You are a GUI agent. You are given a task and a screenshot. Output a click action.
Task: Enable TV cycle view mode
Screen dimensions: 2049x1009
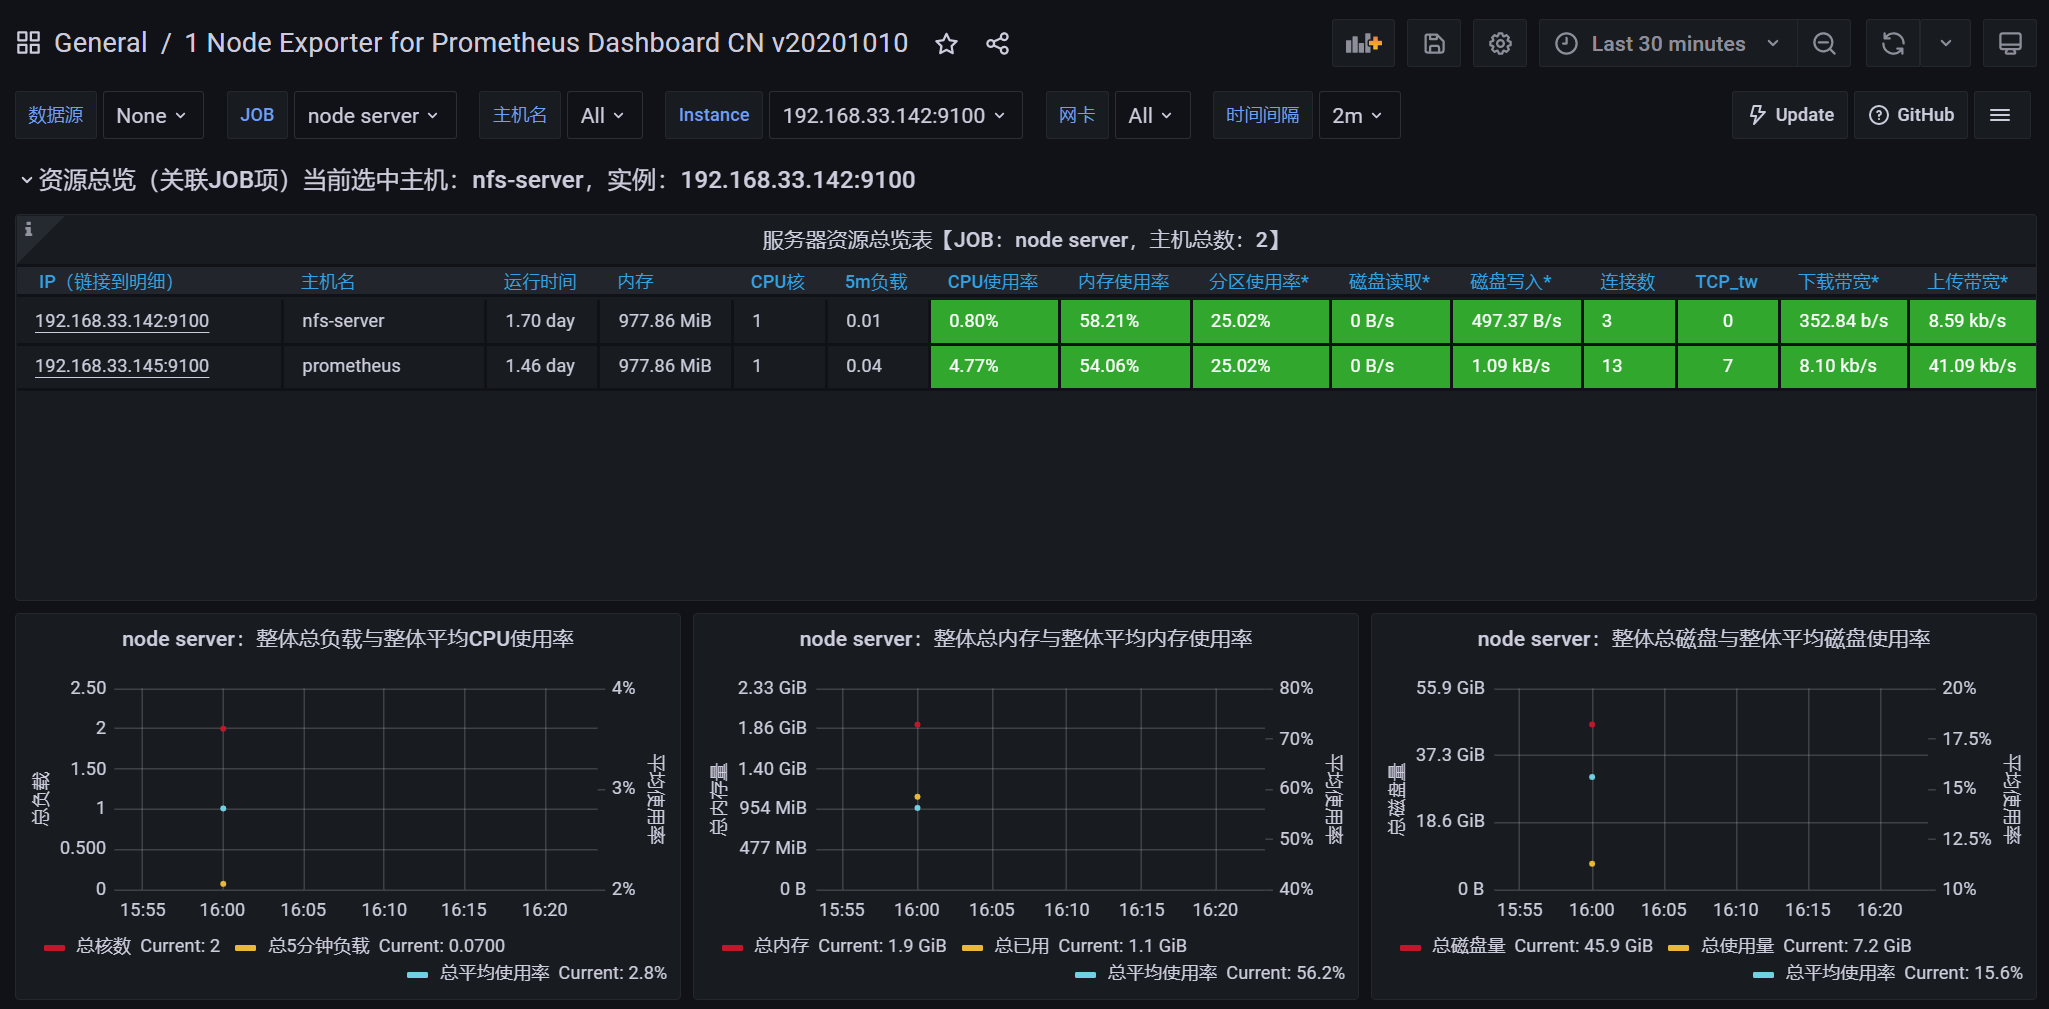point(2009,43)
